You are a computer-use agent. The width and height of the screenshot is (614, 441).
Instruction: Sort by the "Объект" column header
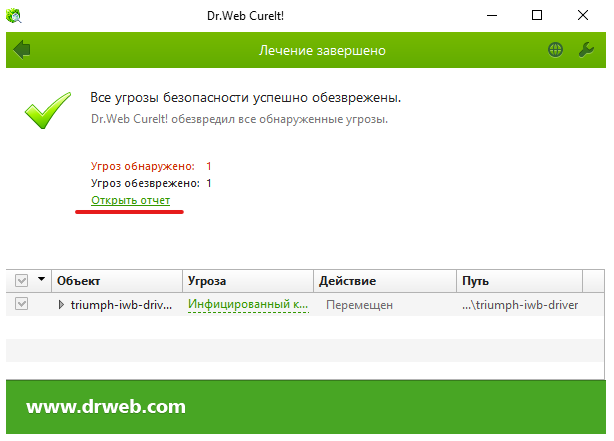pyautogui.click(x=117, y=281)
